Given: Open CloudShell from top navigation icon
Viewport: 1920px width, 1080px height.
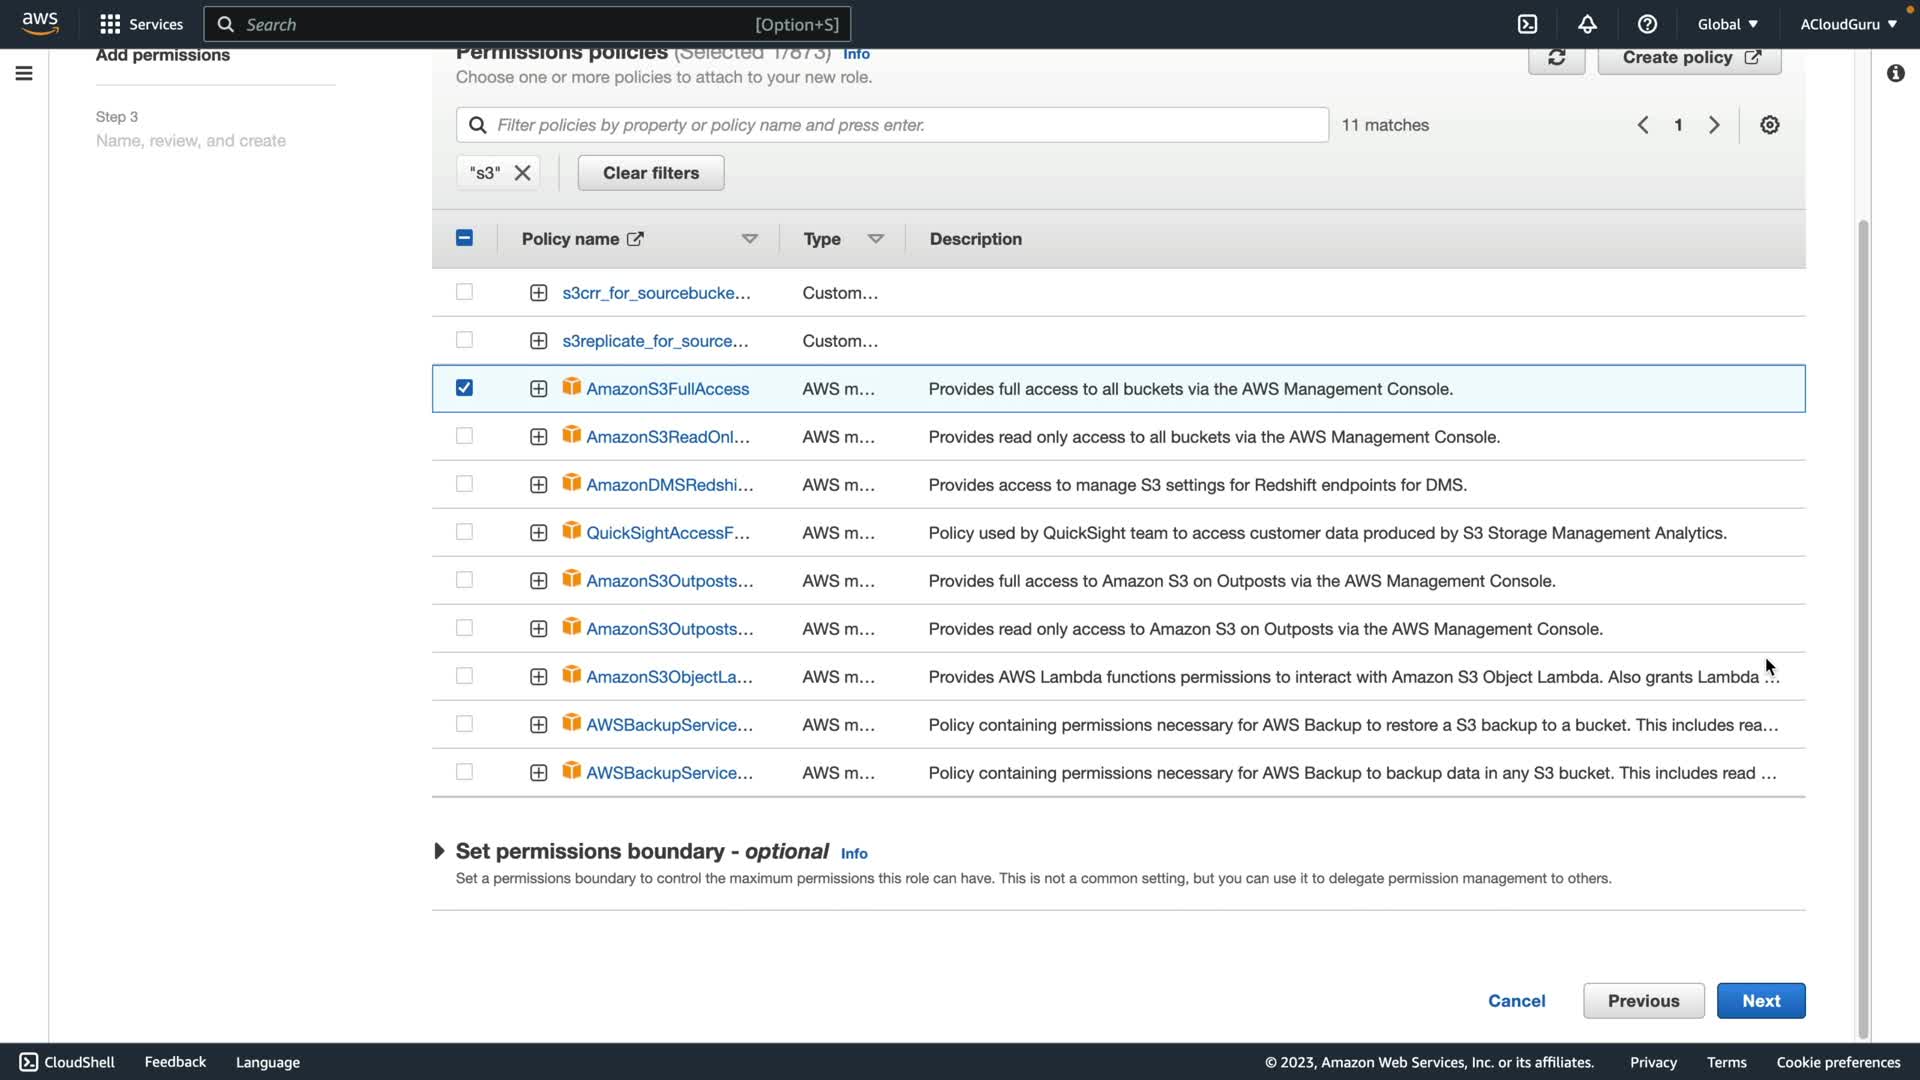Looking at the screenshot, I should 1527,24.
